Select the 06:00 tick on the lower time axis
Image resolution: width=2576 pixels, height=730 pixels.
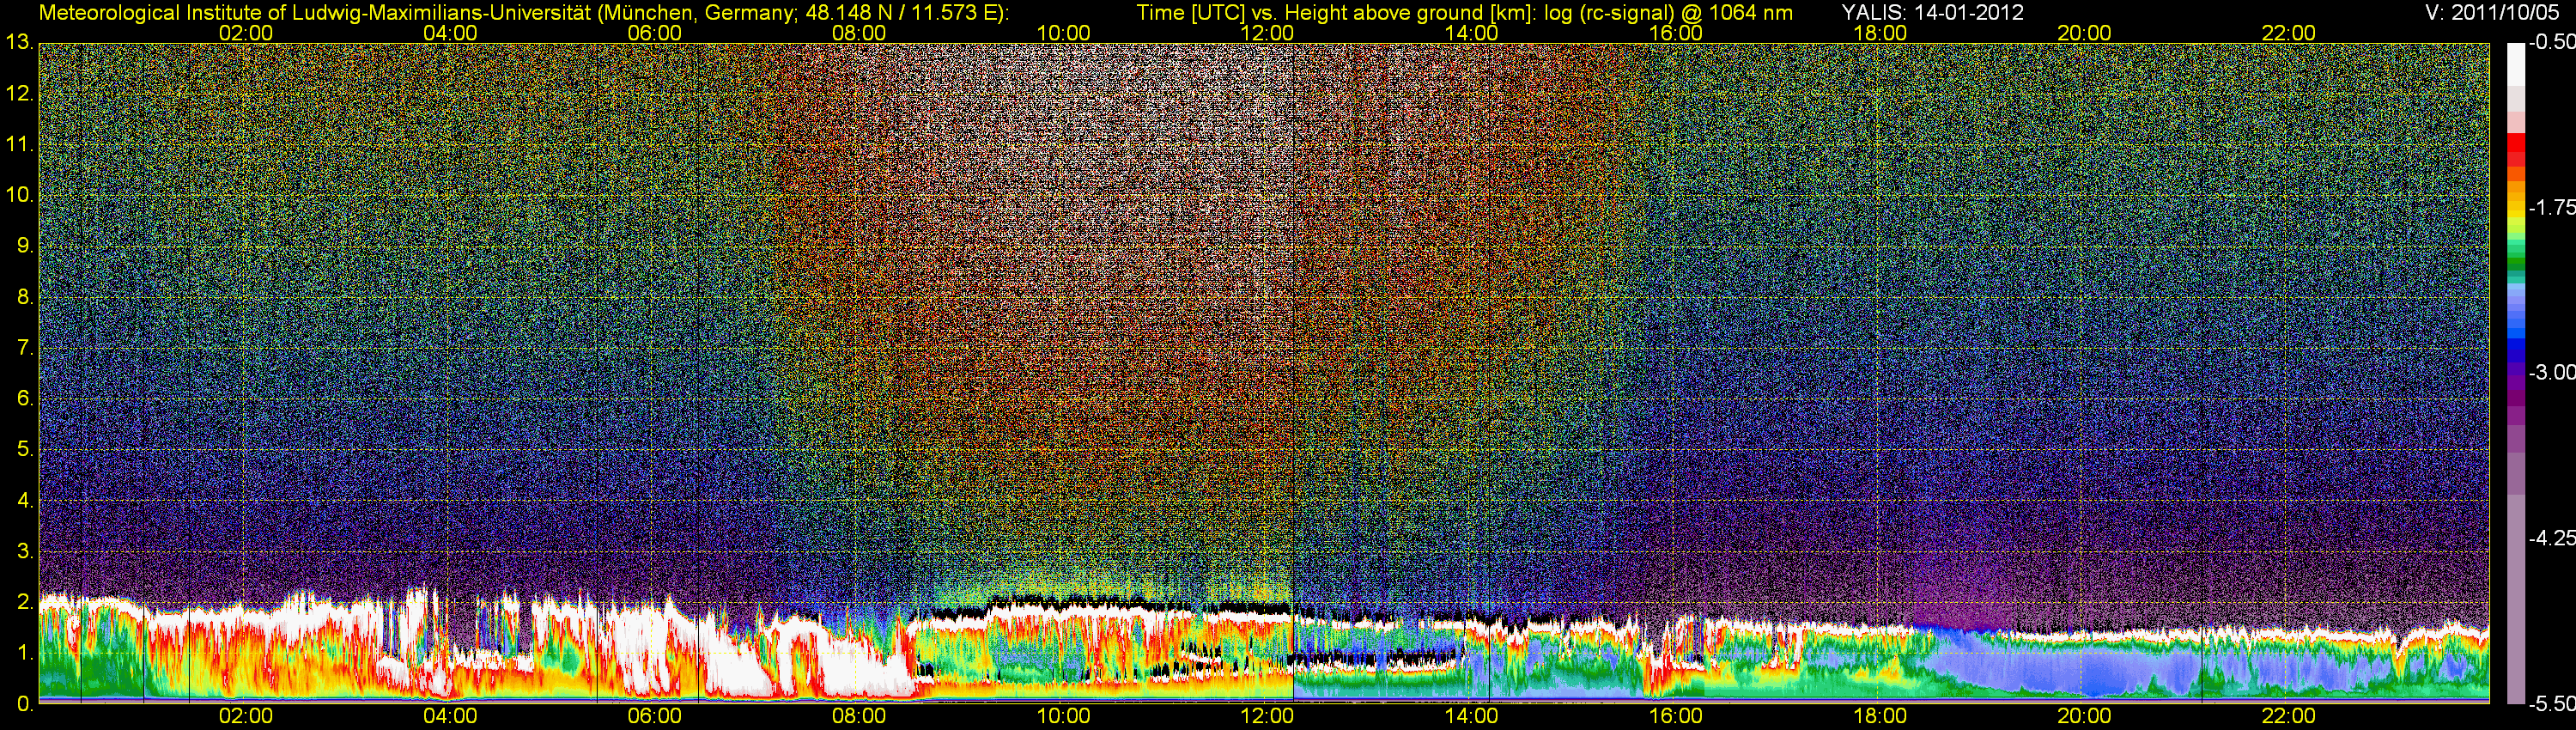pyautogui.click(x=654, y=716)
